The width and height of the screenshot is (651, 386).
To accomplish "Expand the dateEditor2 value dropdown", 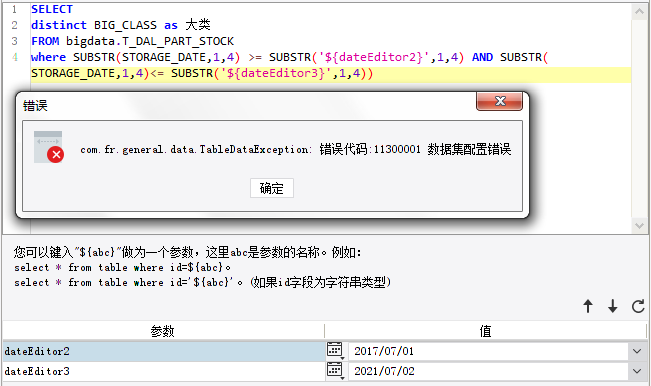I will click(637, 351).
